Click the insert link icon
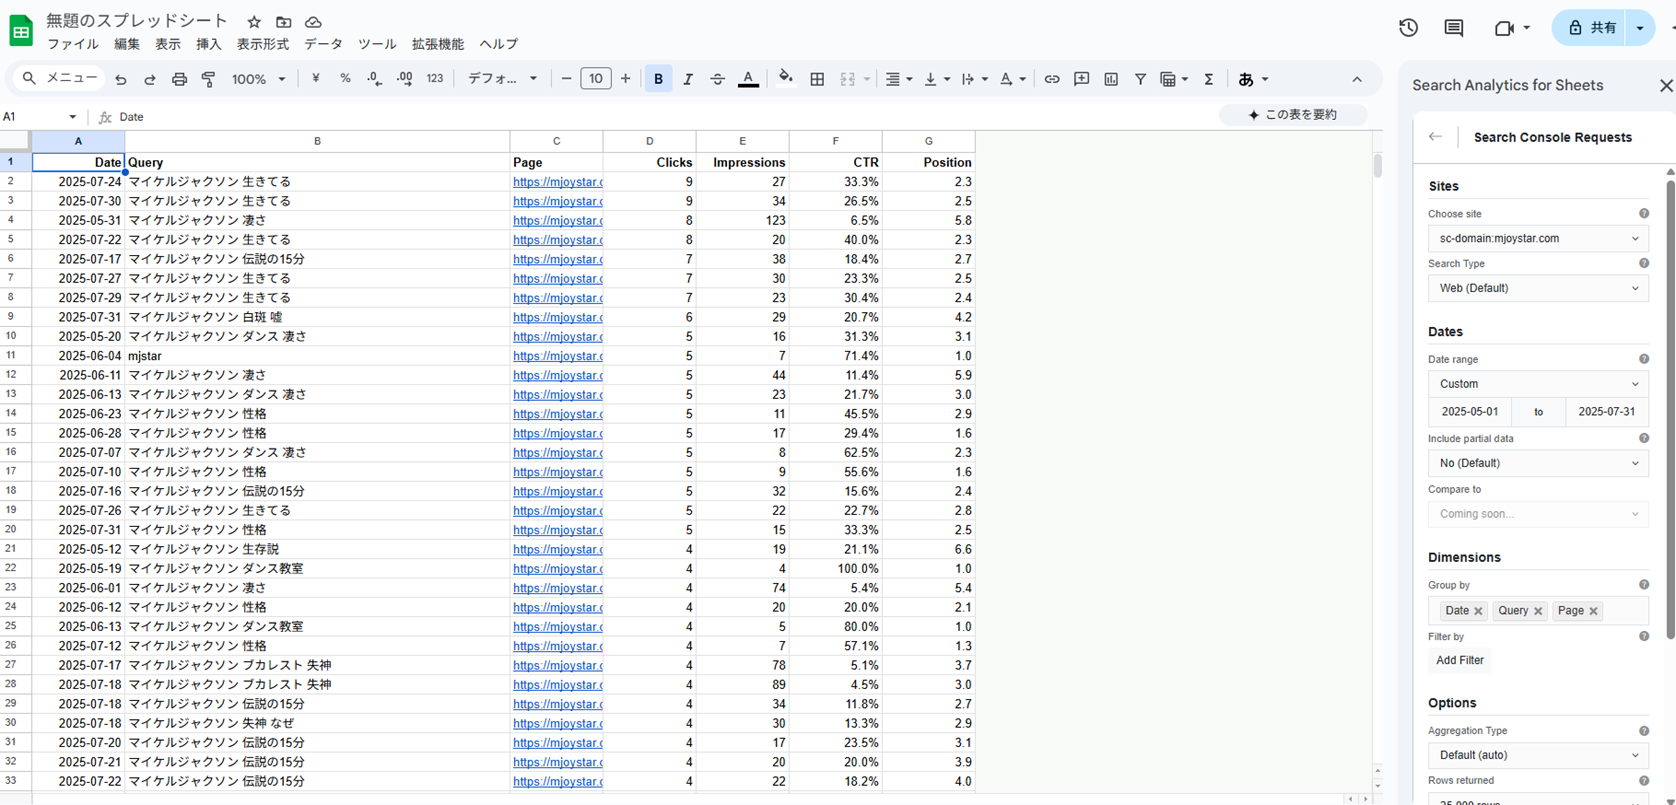 tap(1052, 79)
